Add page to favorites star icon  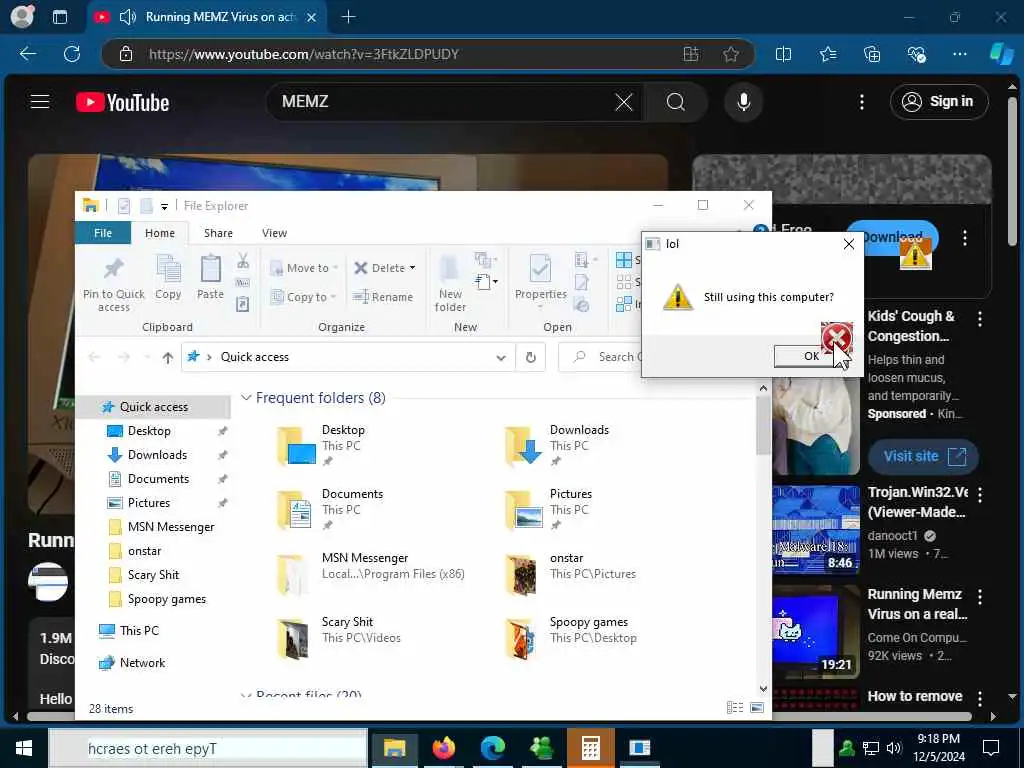(x=730, y=54)
